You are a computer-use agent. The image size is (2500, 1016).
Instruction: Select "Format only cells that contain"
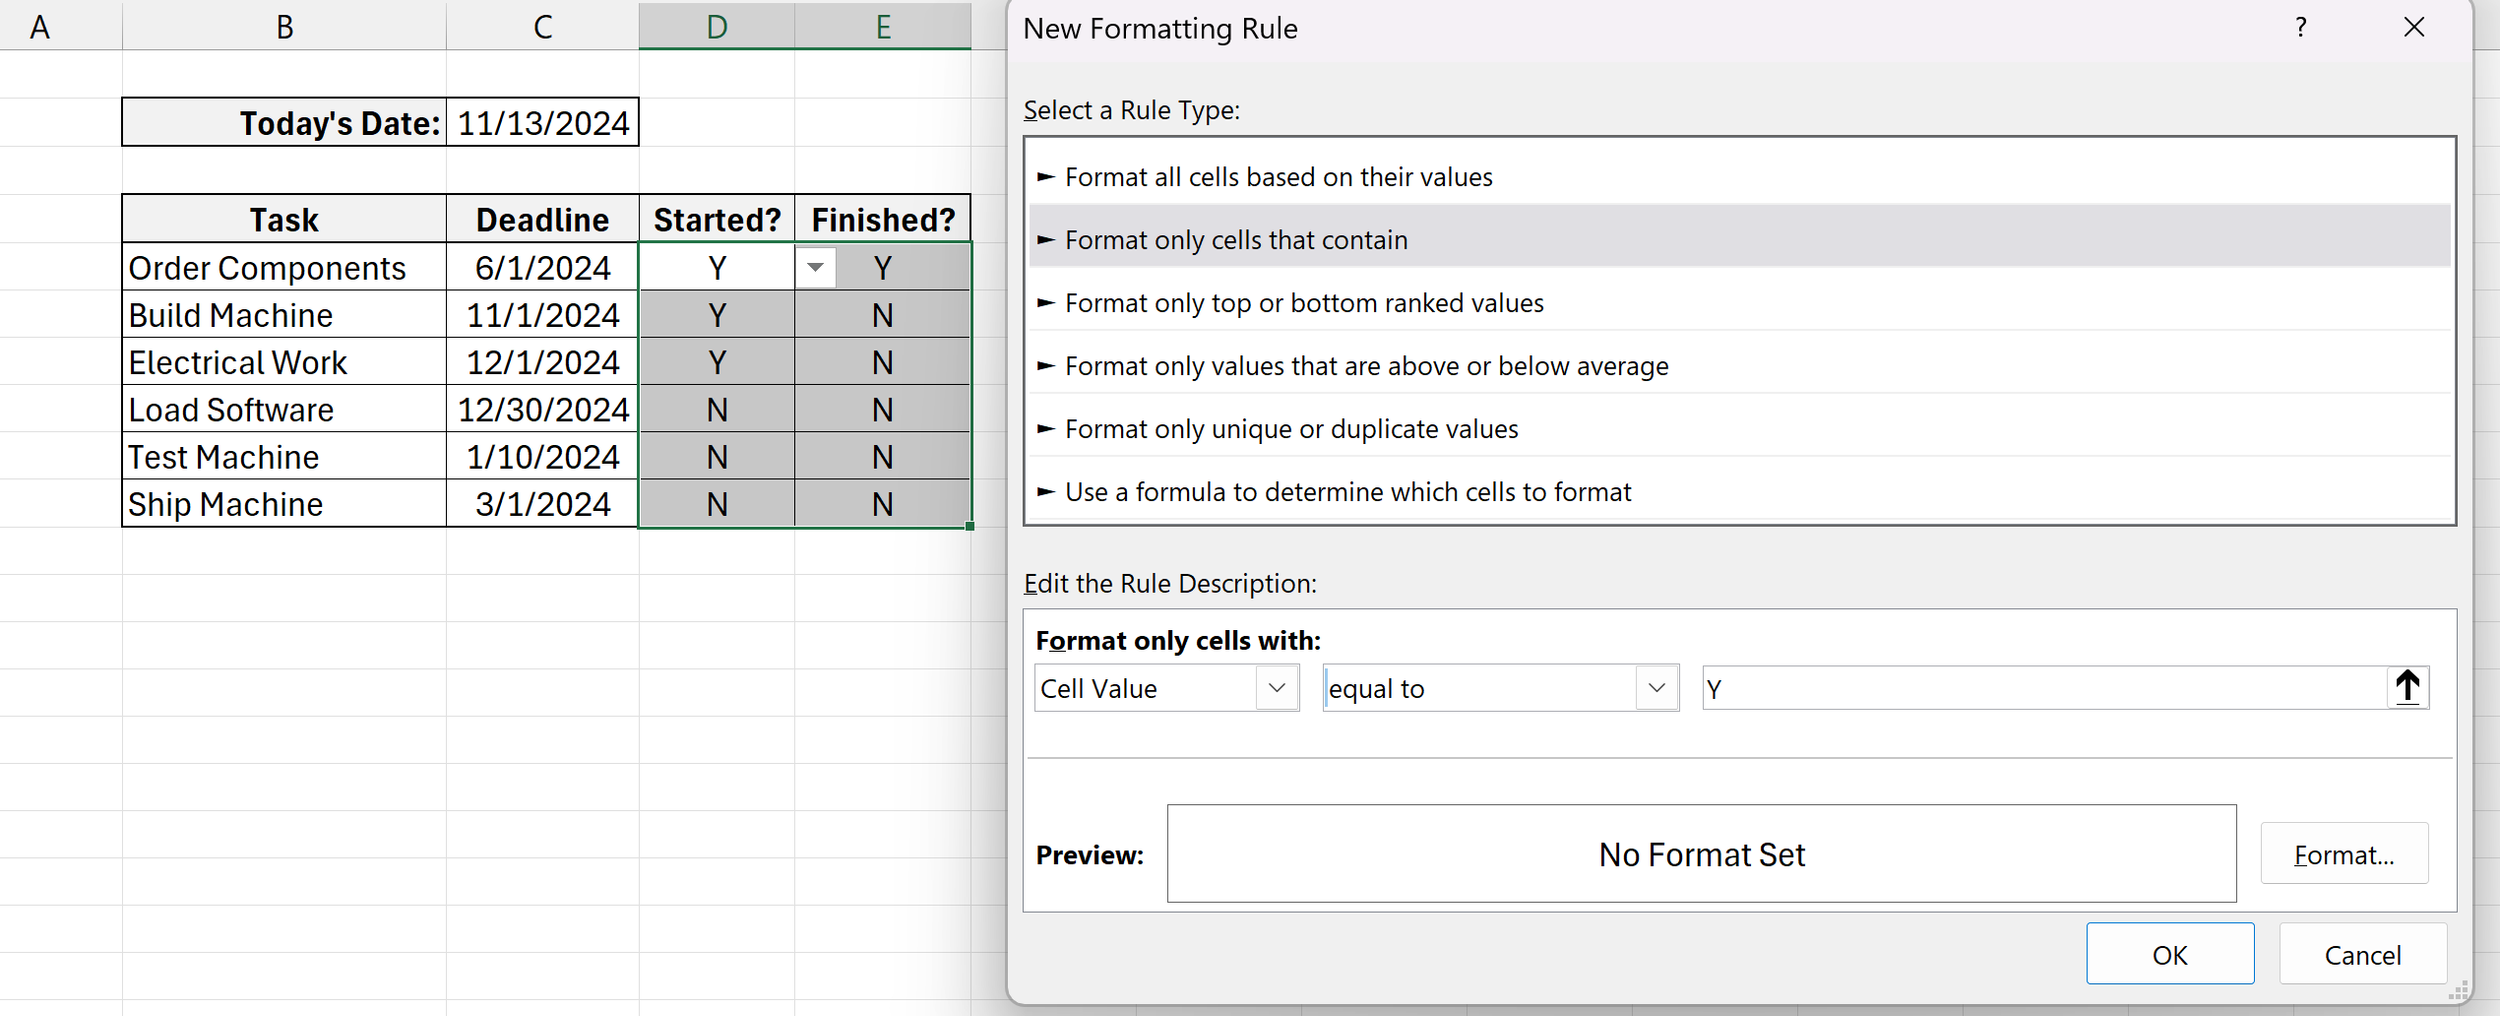pos(1236,239)
